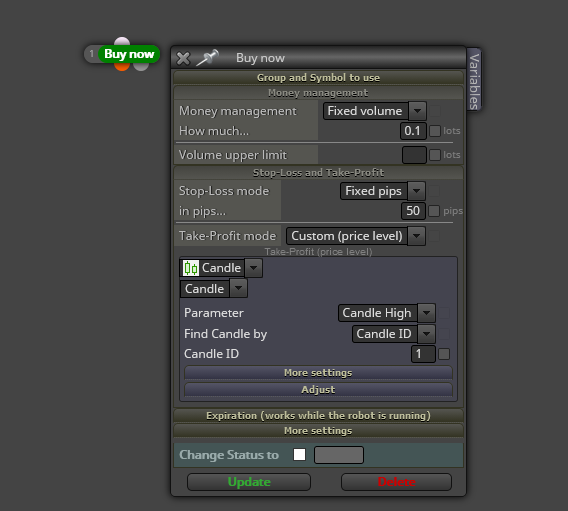
Task: Toggle checkbox beside Money management dropdown
Action: (x=435, y=111)
